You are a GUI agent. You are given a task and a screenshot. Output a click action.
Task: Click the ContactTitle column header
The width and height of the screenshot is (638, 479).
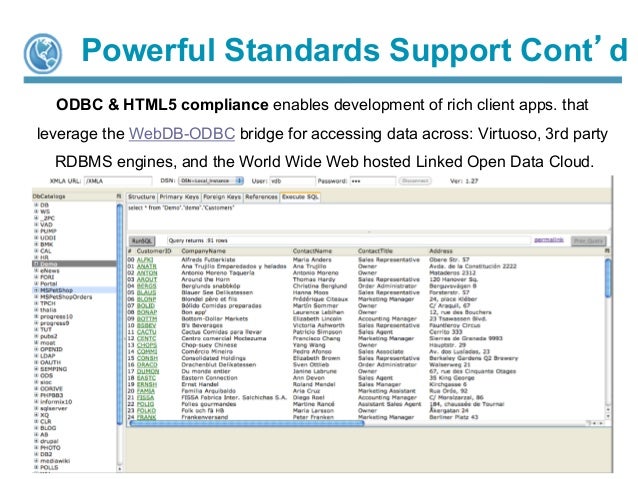tap(375, 251)
